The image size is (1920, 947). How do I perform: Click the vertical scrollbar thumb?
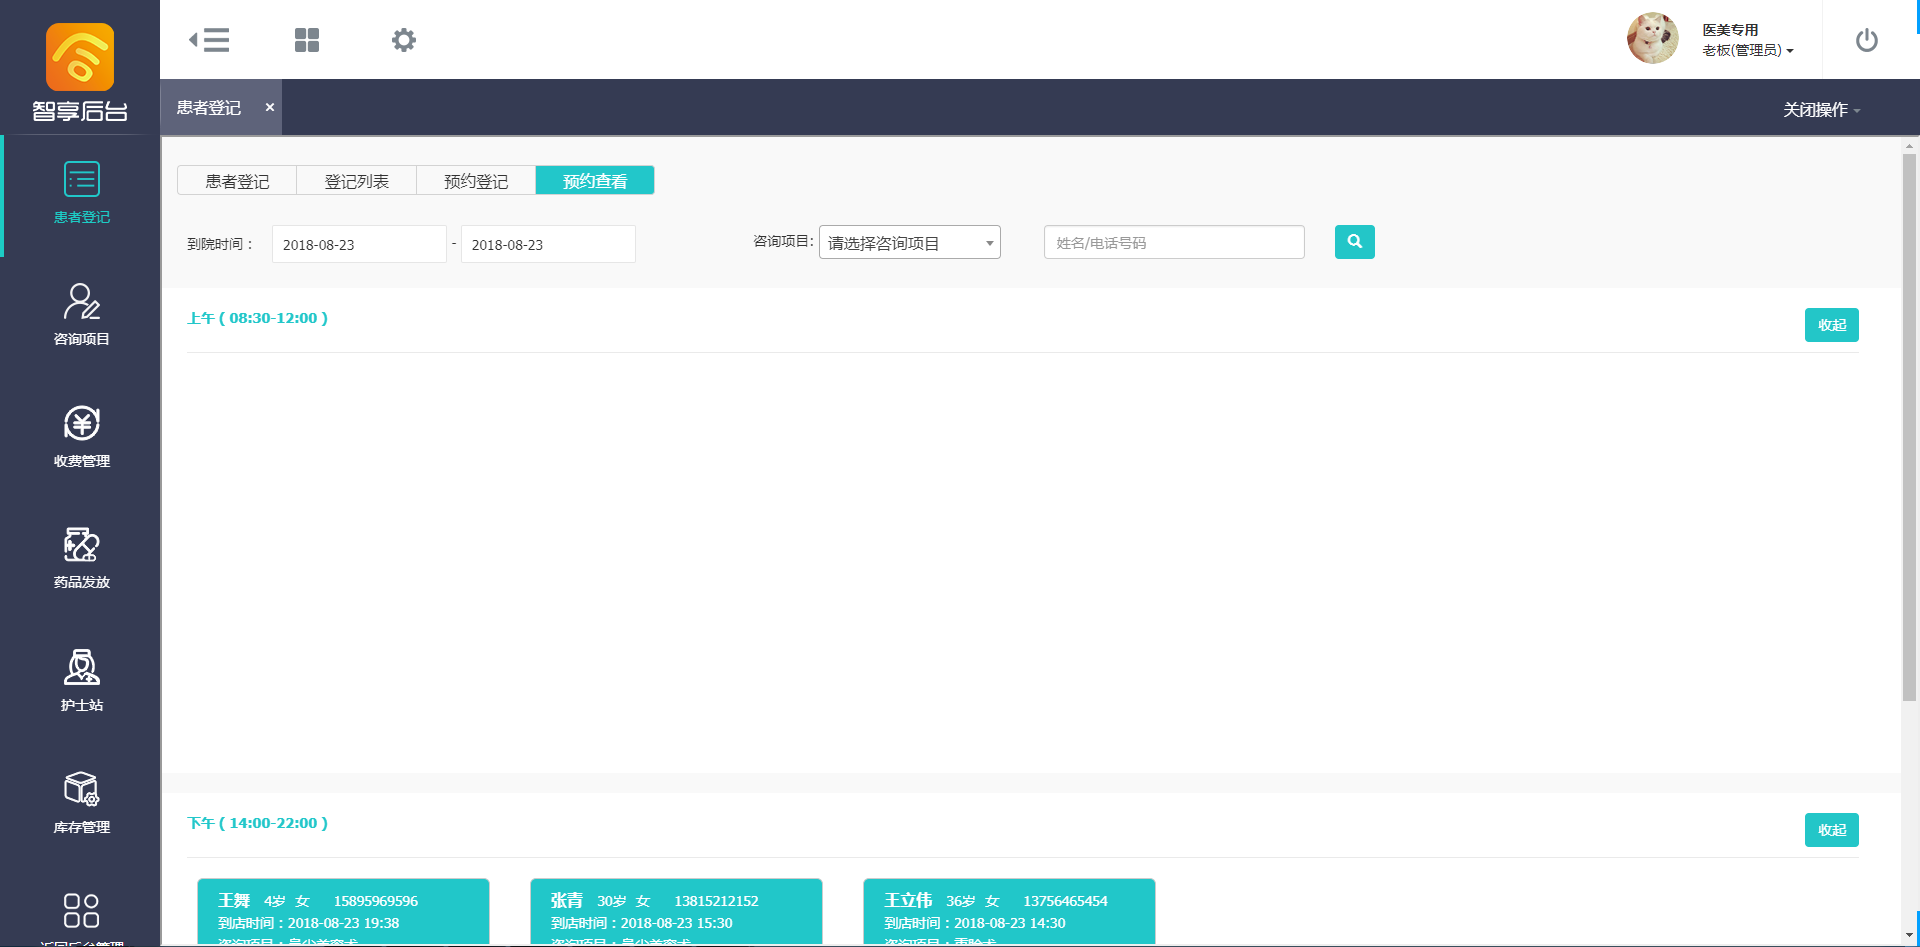point(1909,428)
